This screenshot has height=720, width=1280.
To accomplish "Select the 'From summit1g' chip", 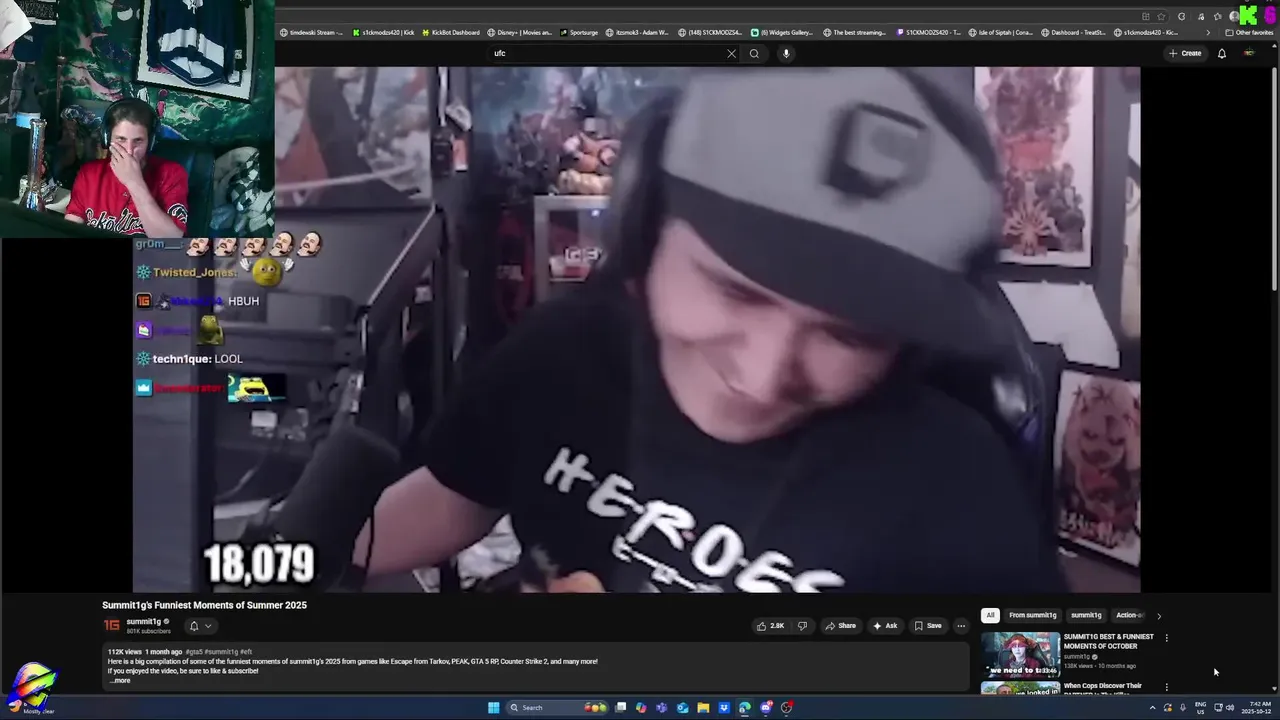I will click(1033, 615).
